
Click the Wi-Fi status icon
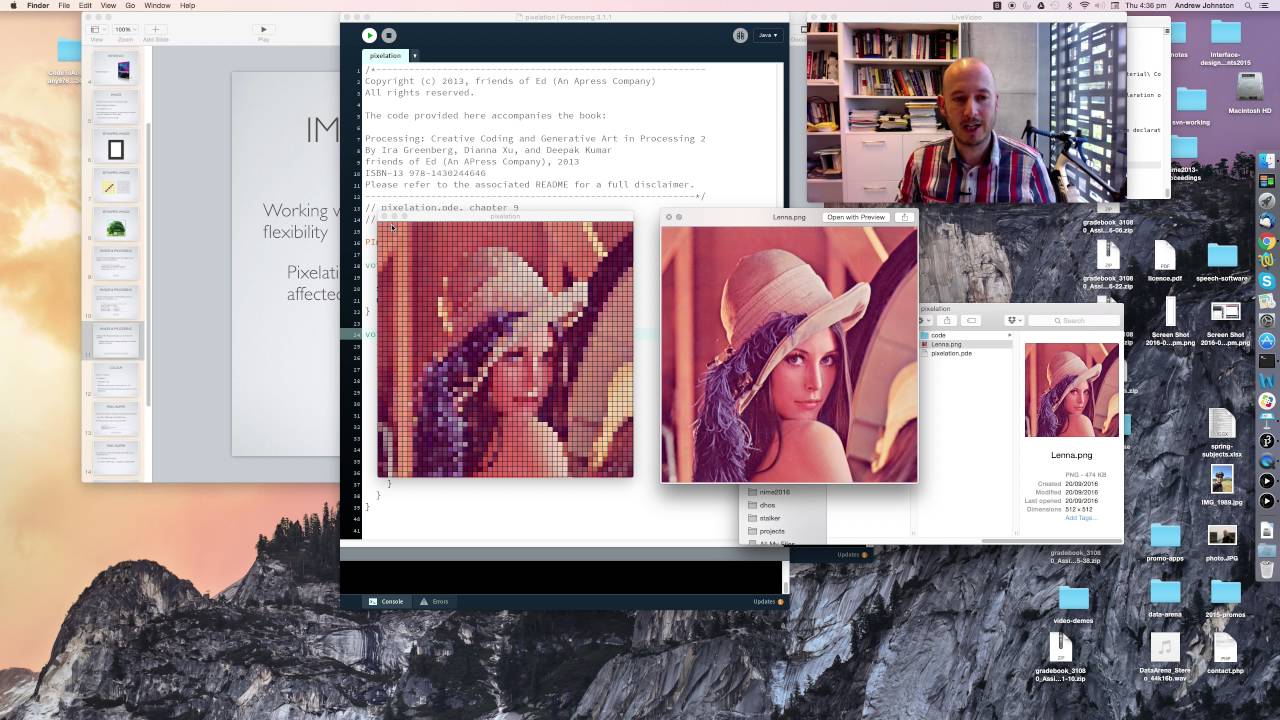point(1084,6)
